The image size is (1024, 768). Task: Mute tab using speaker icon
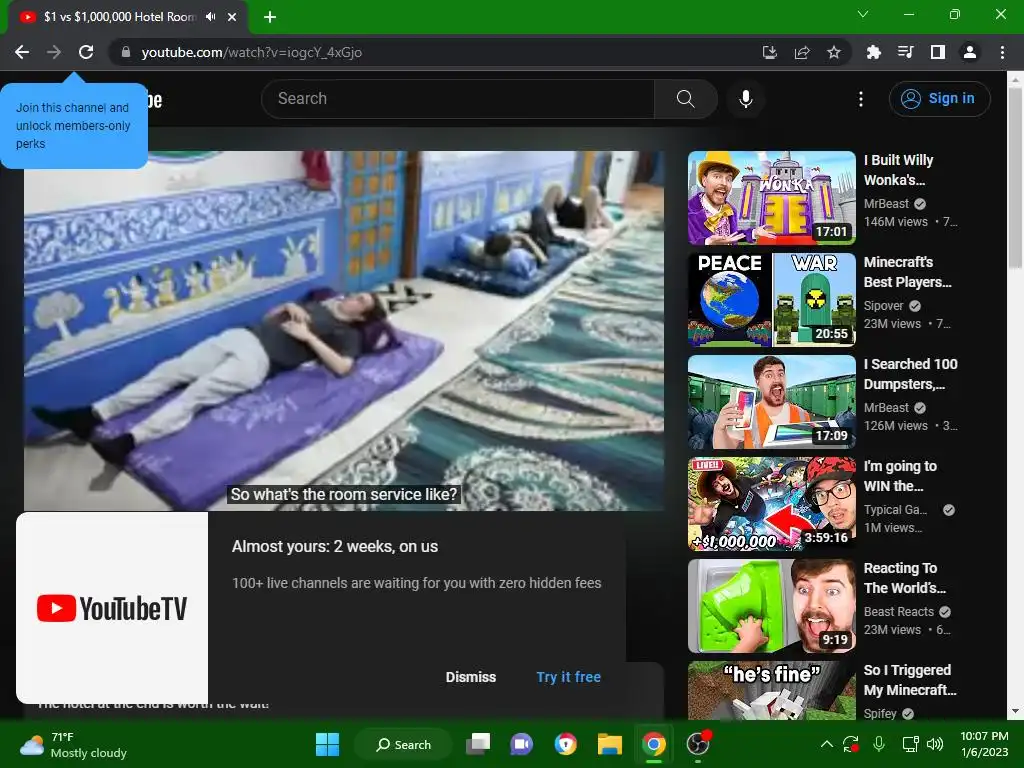pos(210,17)
